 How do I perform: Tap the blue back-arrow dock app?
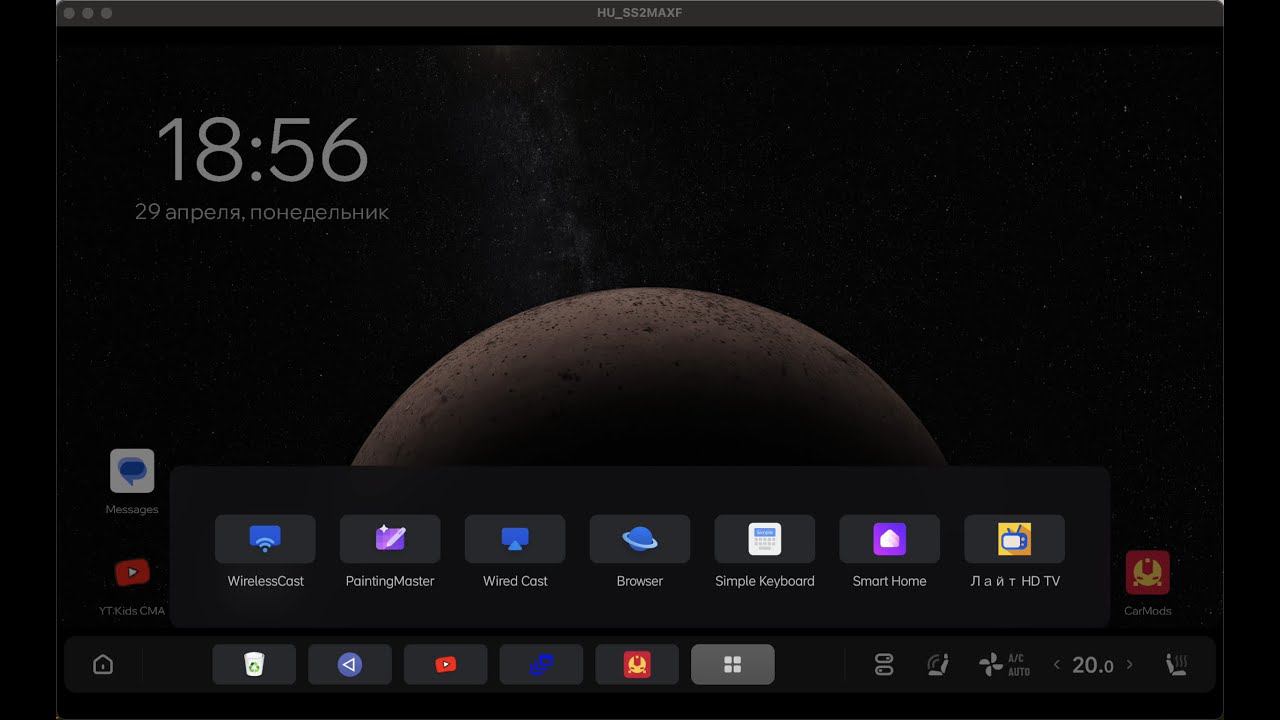point(350,665)
